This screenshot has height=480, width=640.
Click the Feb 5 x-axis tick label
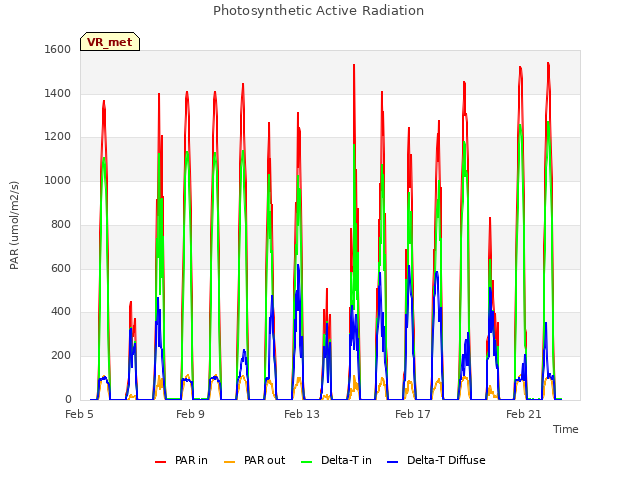click(x=80, y=414)
